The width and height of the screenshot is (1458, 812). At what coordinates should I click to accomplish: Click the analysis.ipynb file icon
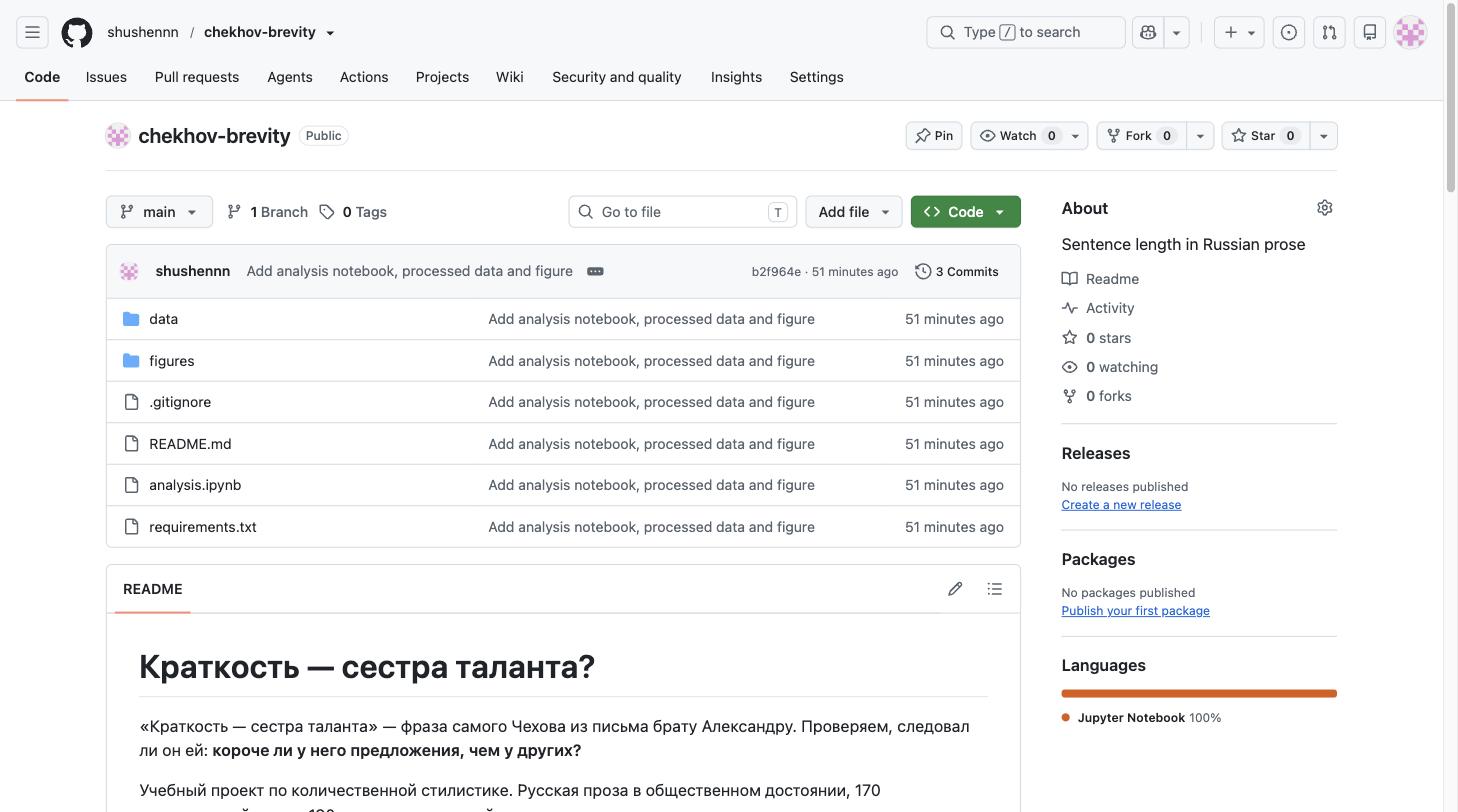click(131, 485)
